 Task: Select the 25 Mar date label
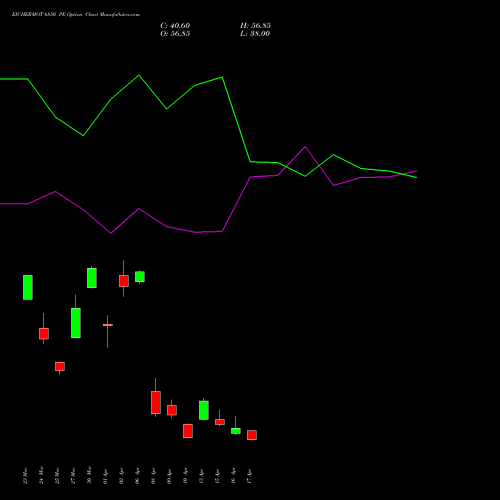tap(57, 476)
